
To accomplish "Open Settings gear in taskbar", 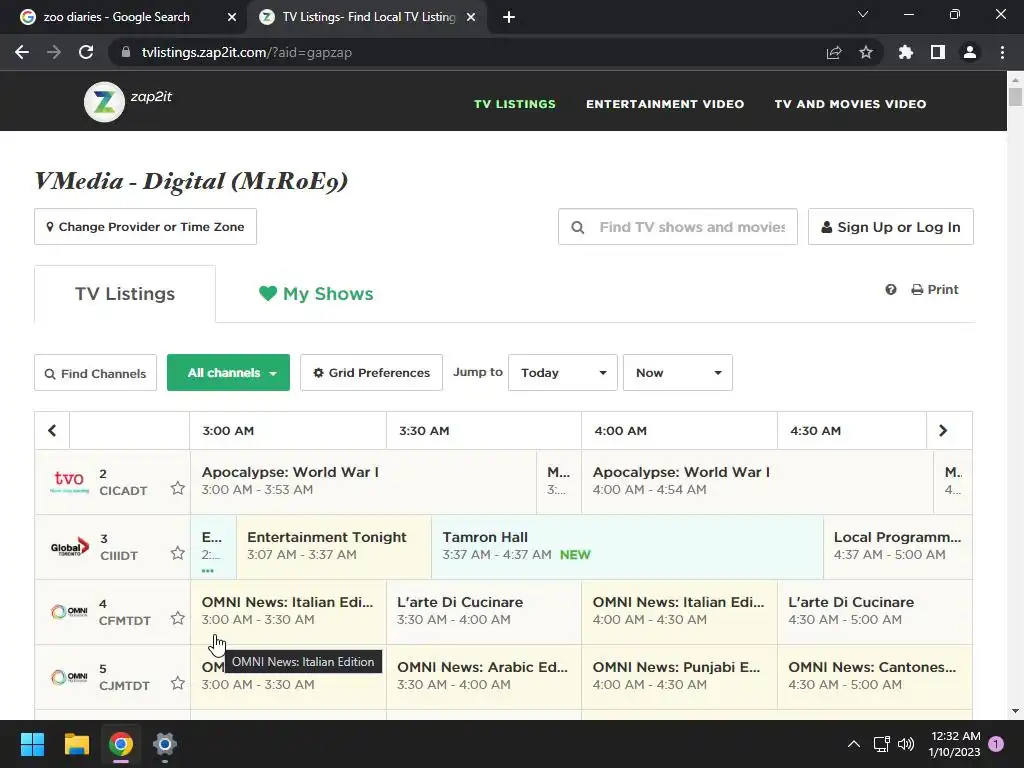I will click(x=165, y=744).
